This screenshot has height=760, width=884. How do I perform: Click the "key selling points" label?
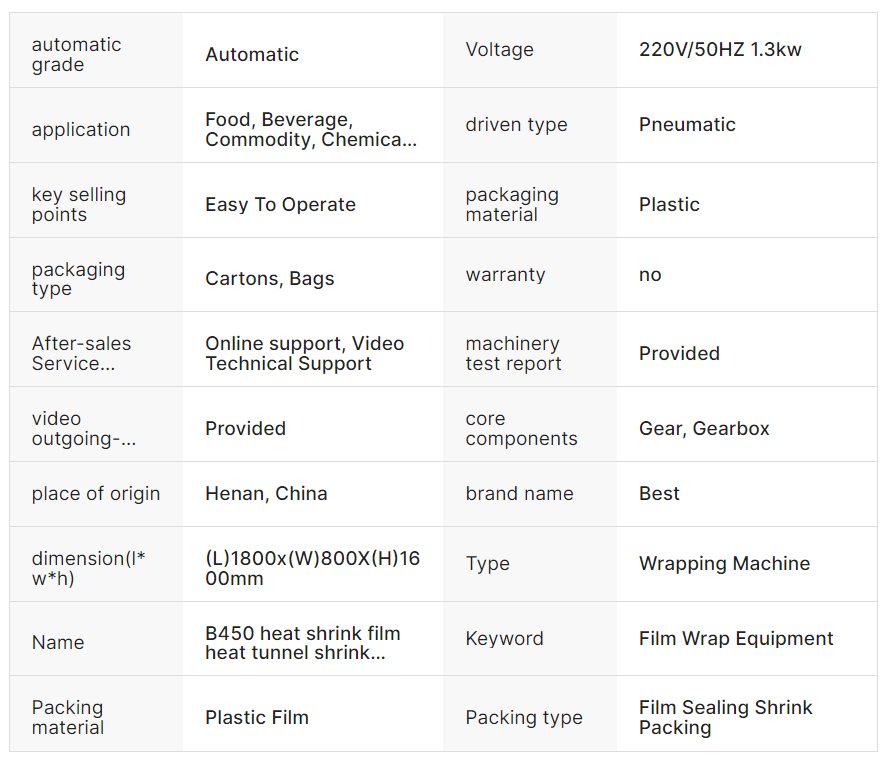pos(79,205)
